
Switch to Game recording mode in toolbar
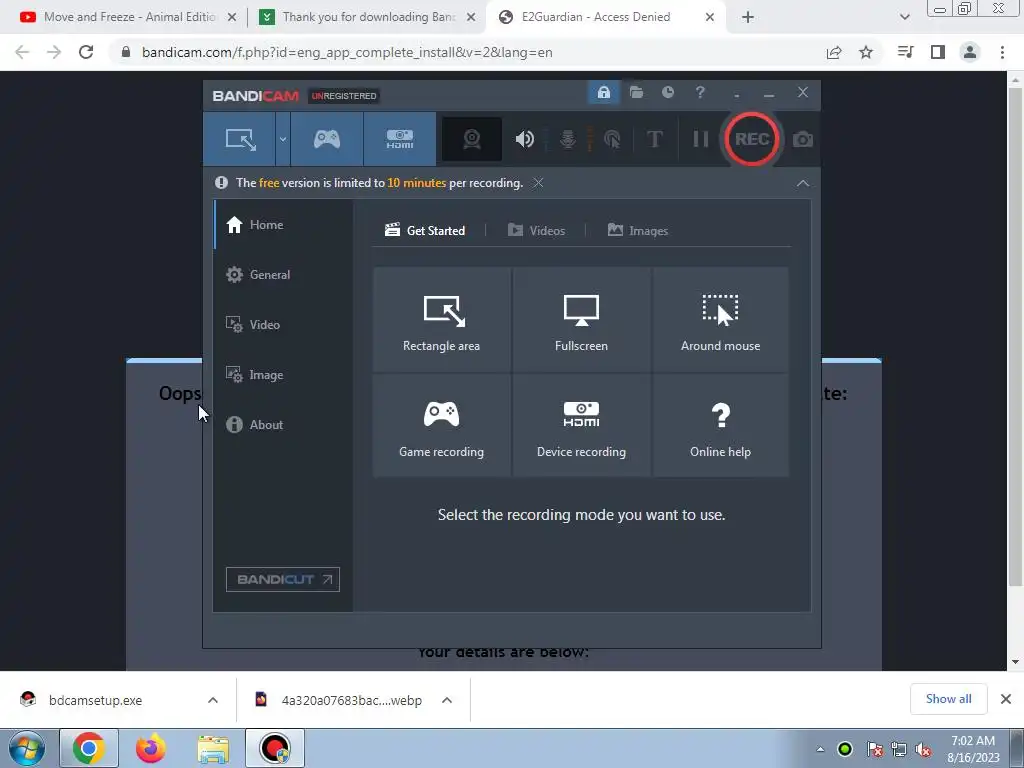327,139
